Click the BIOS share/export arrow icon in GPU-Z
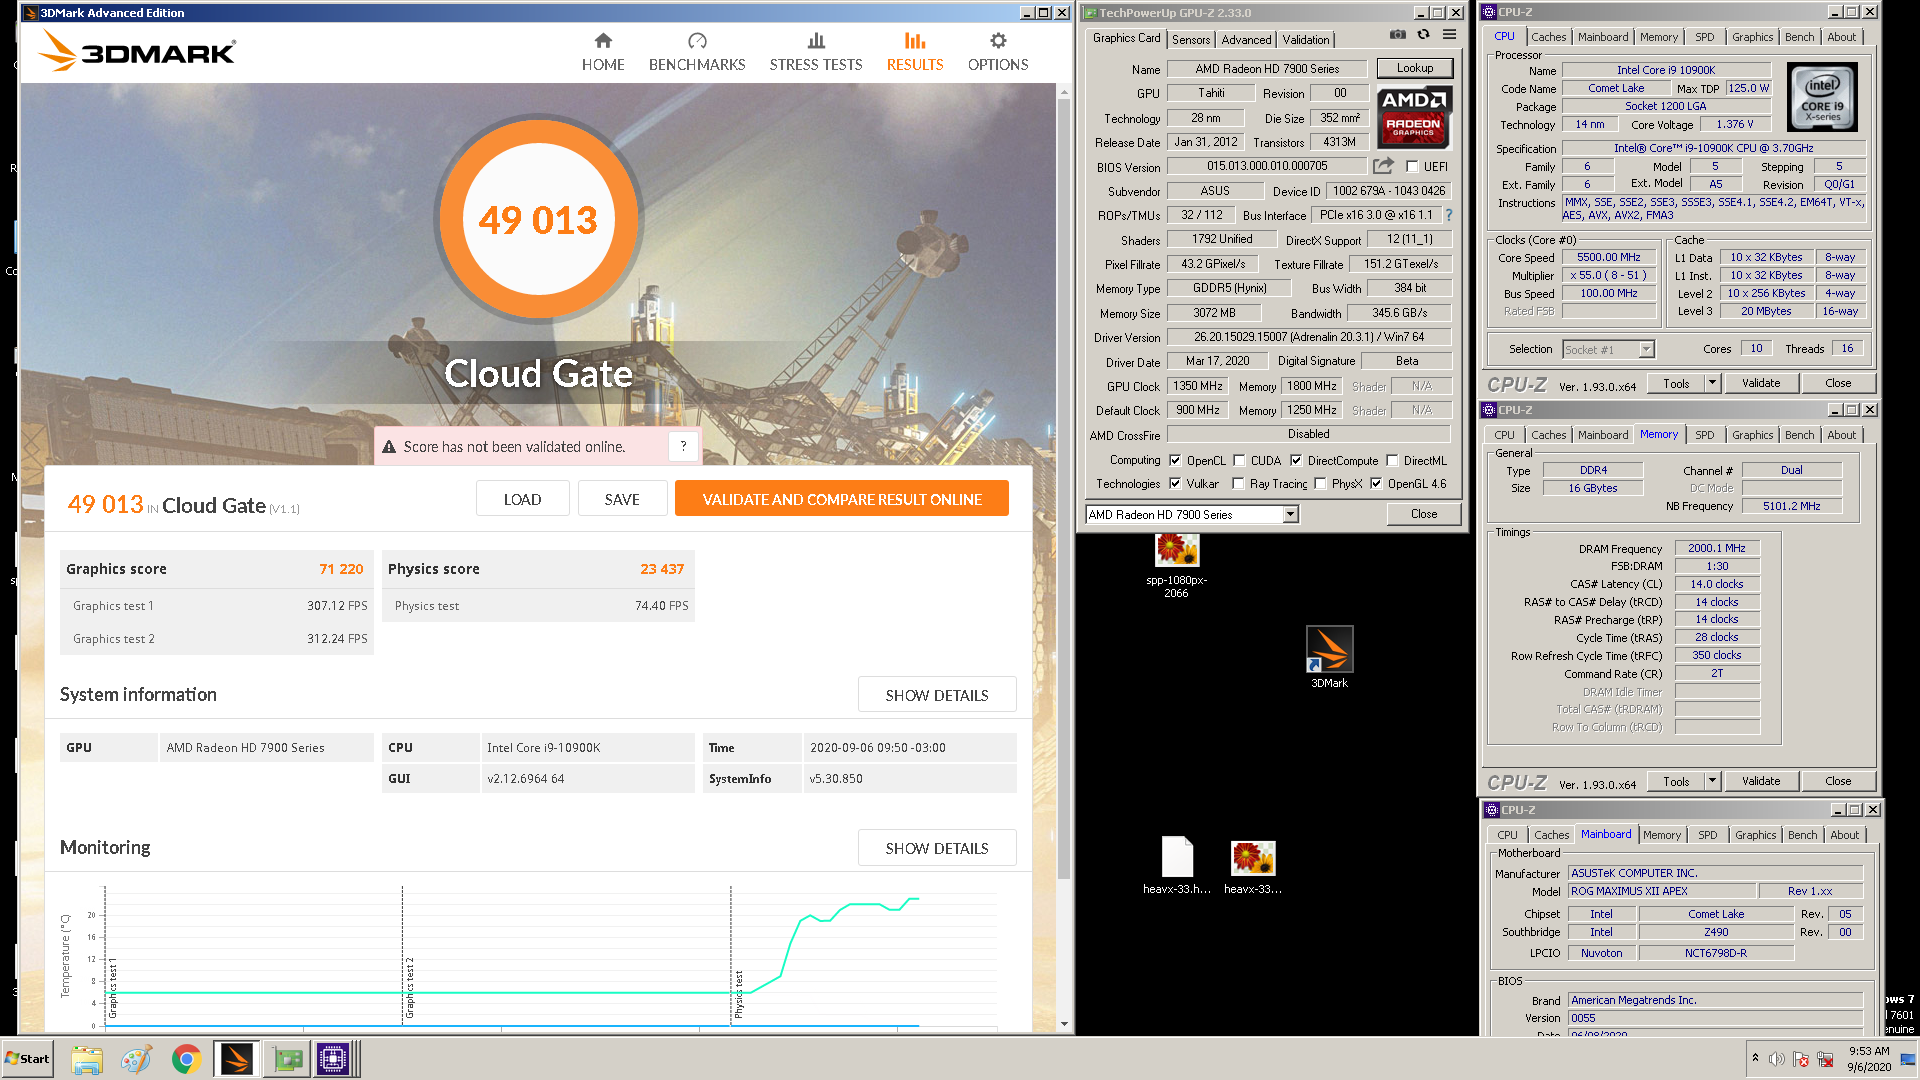The image size is (1920, 1080). [1383, 166]
